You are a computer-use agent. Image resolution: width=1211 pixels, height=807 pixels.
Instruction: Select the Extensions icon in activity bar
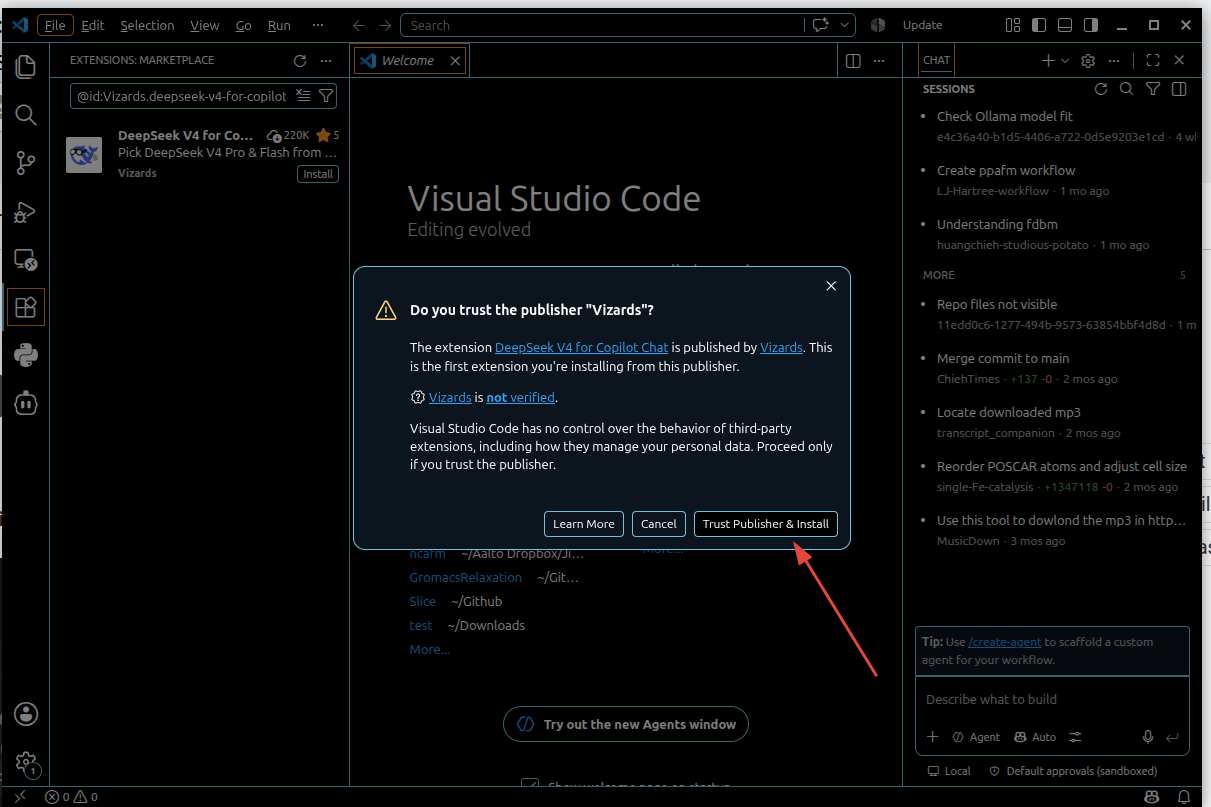click(26, 307)
